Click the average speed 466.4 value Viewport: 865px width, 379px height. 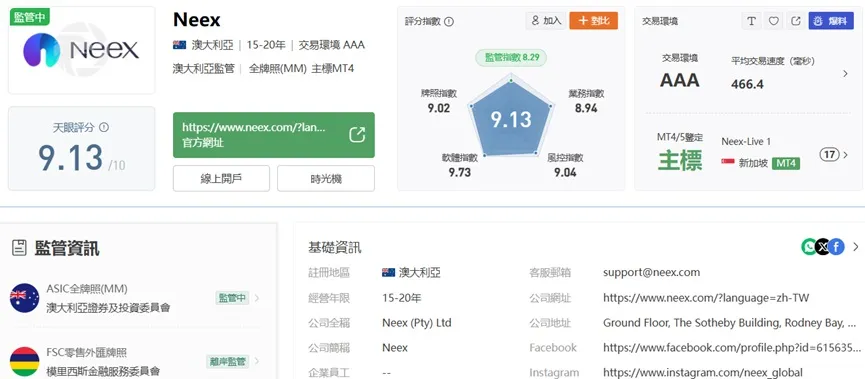(747, 84)
